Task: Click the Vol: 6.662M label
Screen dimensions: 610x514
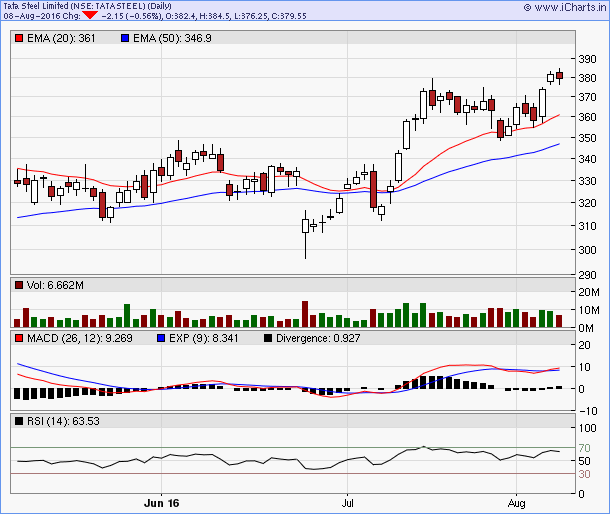Action: tap(55, 285)
